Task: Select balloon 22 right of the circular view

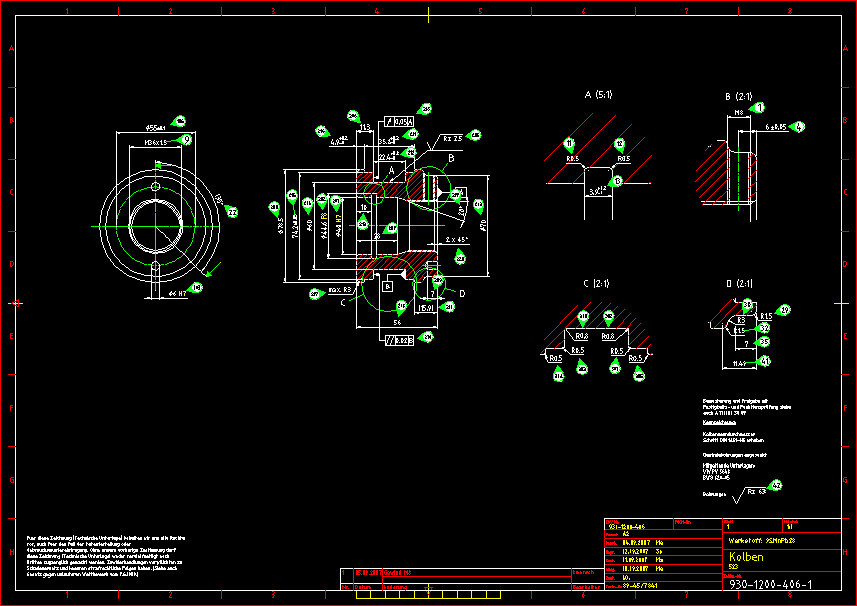Action: (232, 212)
